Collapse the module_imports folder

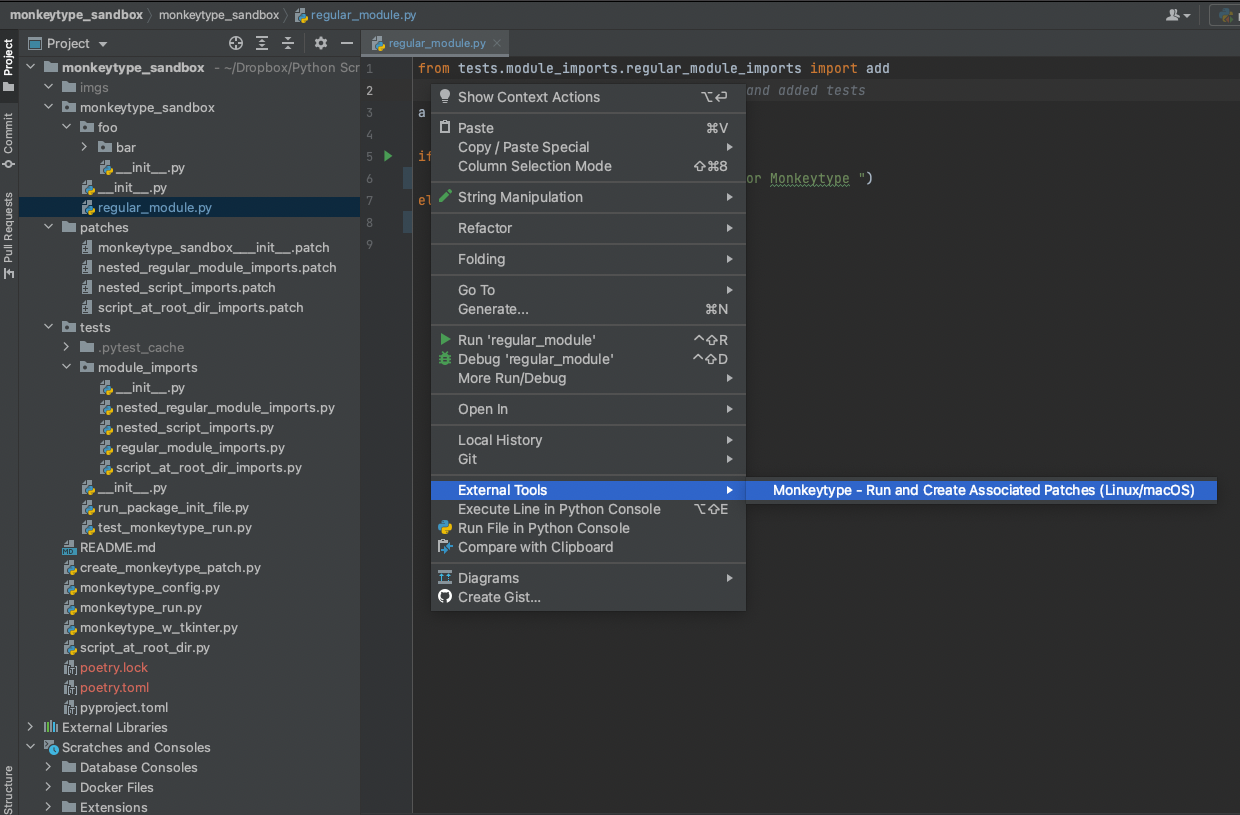point(66,367)
